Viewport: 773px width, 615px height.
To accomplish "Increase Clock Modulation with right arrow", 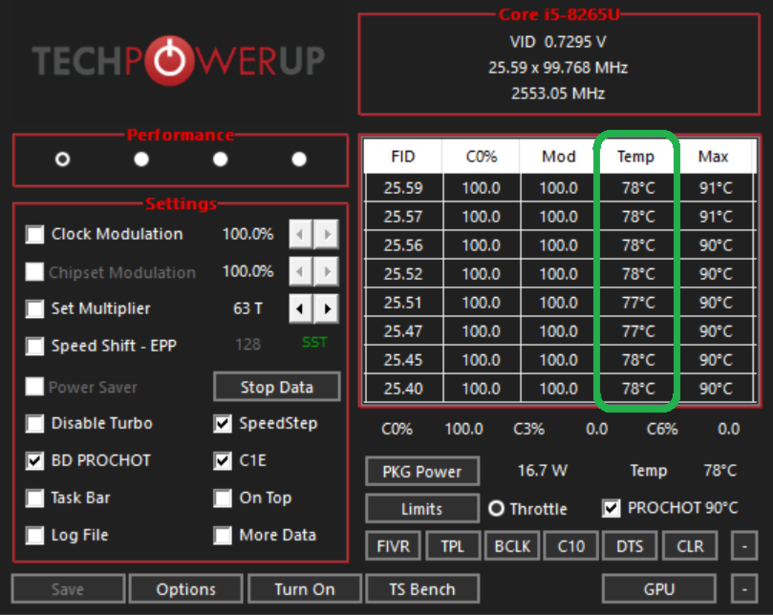I will pos(326,234).
